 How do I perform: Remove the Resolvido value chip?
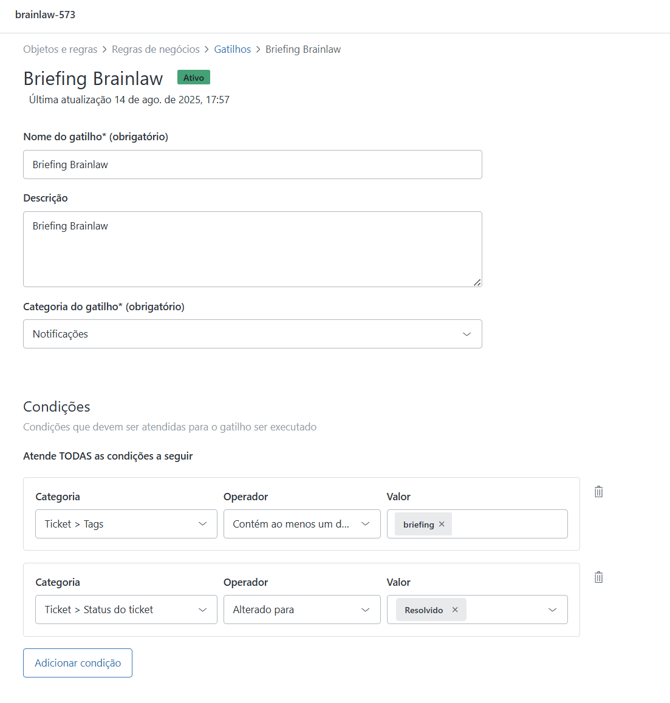coord(455,610)
